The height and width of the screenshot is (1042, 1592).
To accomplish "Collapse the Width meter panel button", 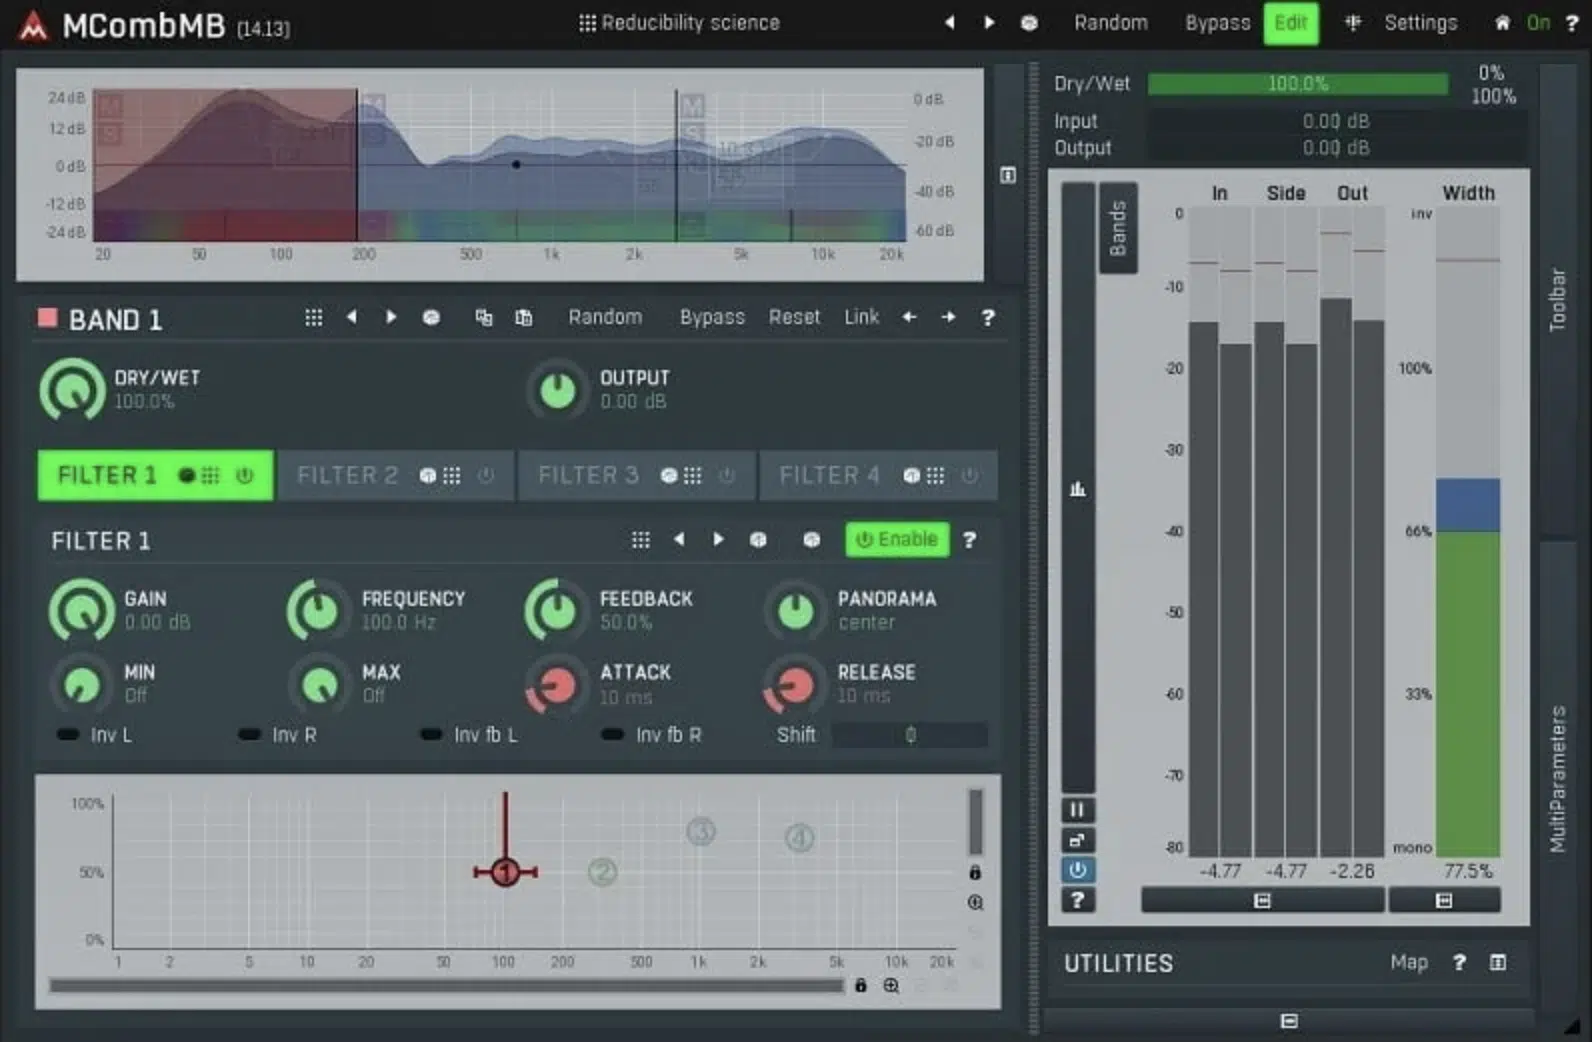I will coord(1444,901).
